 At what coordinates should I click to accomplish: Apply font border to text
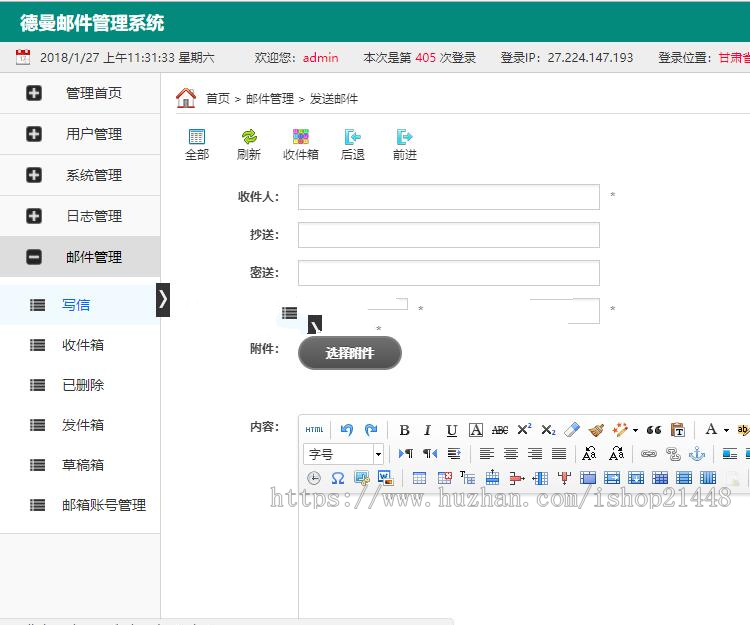476,430
